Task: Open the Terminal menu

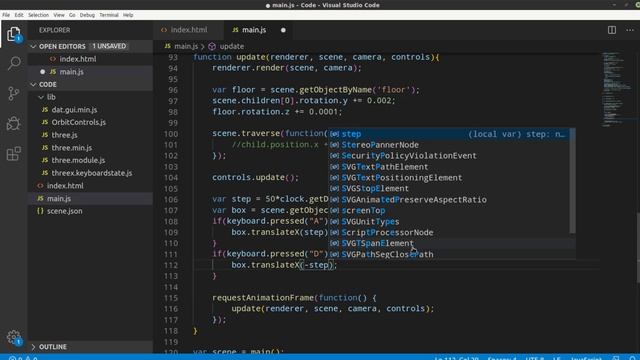Action: [109, 15]
